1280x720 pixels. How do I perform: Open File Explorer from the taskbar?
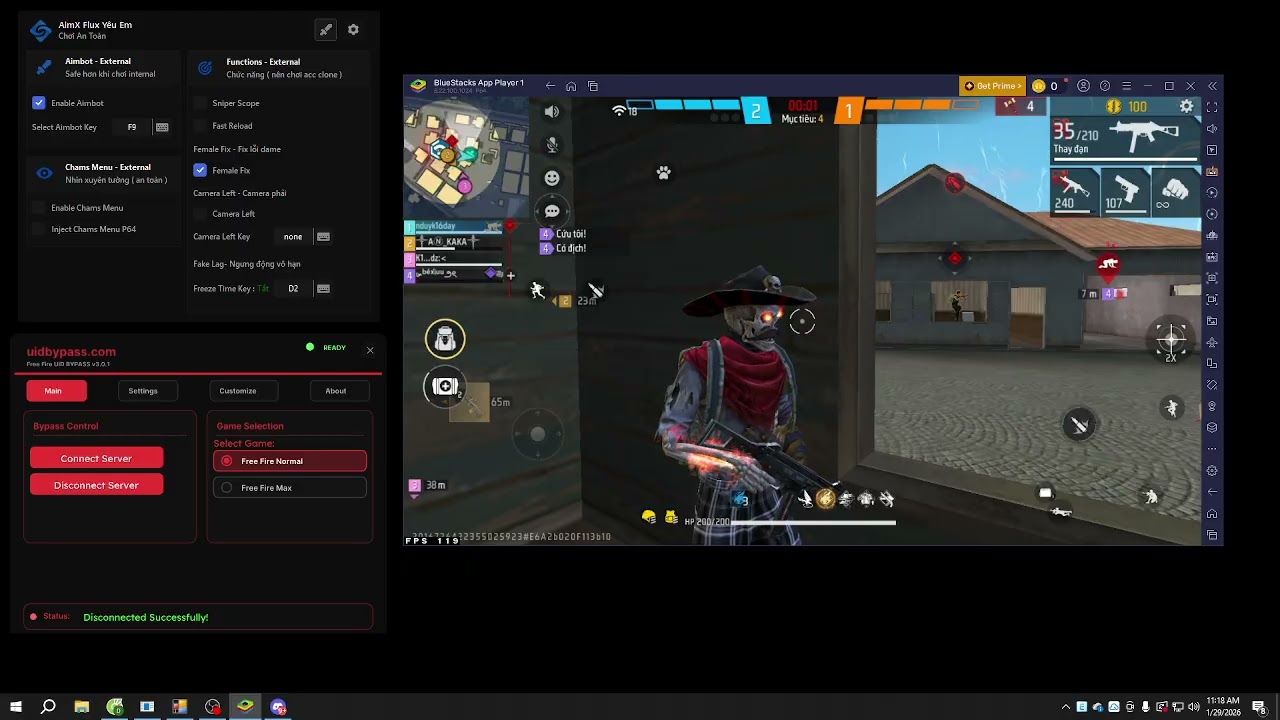[x=82, y=707]
